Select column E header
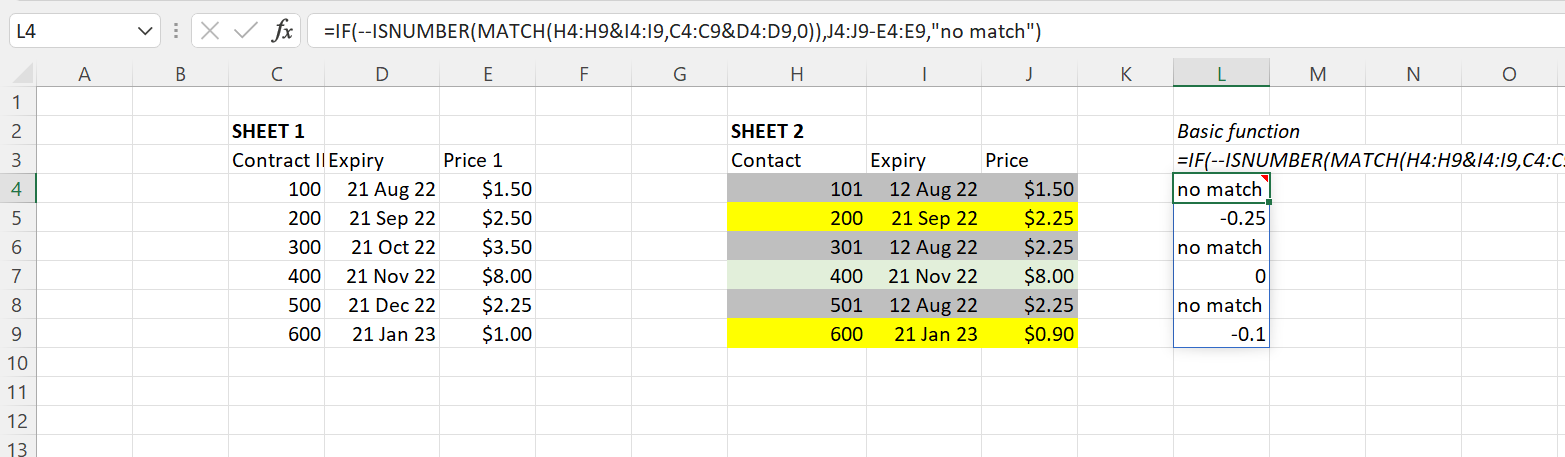 487,73
